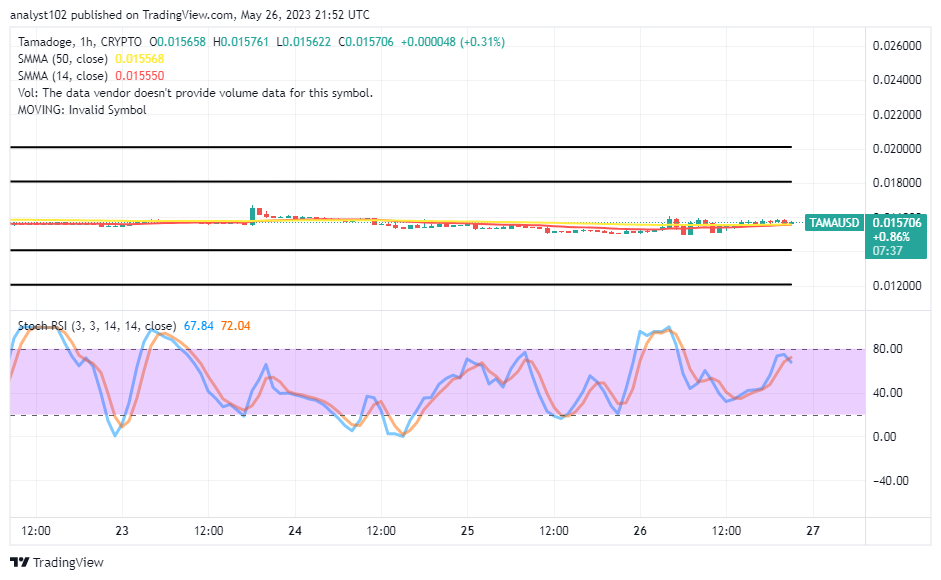Select the Vol data vendor notice
Viewport: 941px width, 580px height.
click(195, 93)
